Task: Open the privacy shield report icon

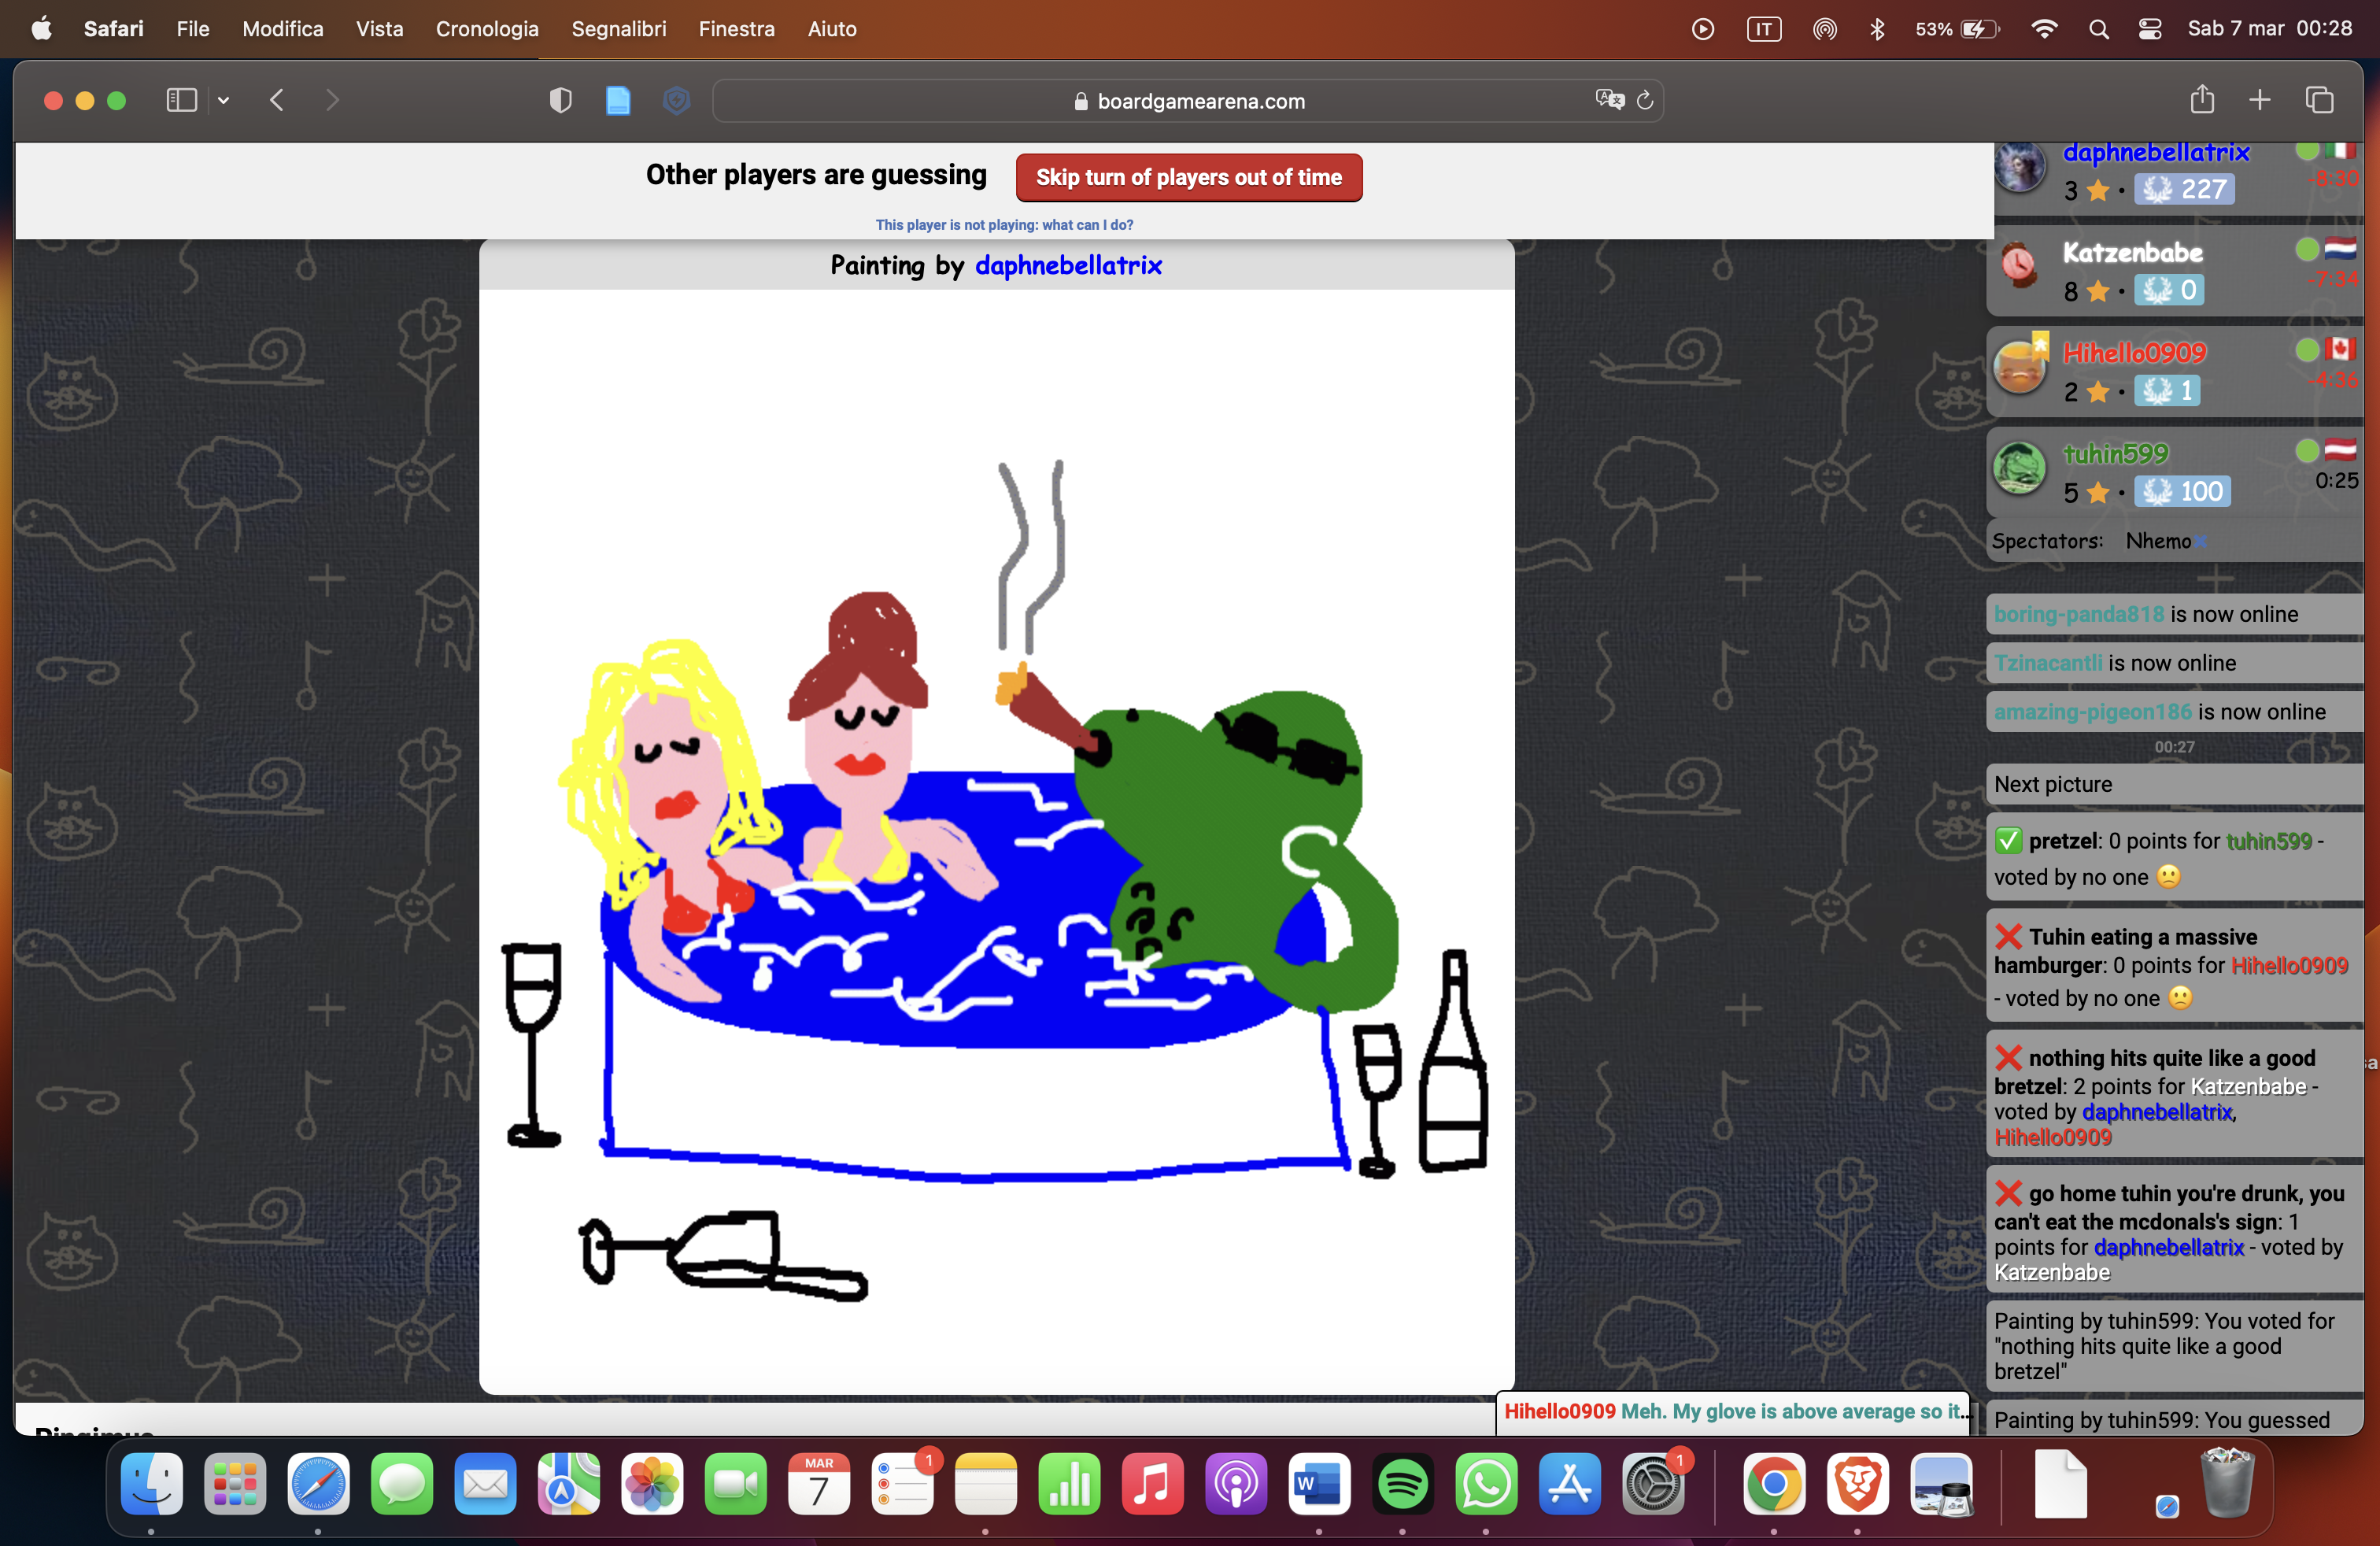Action: pos(561,100)
